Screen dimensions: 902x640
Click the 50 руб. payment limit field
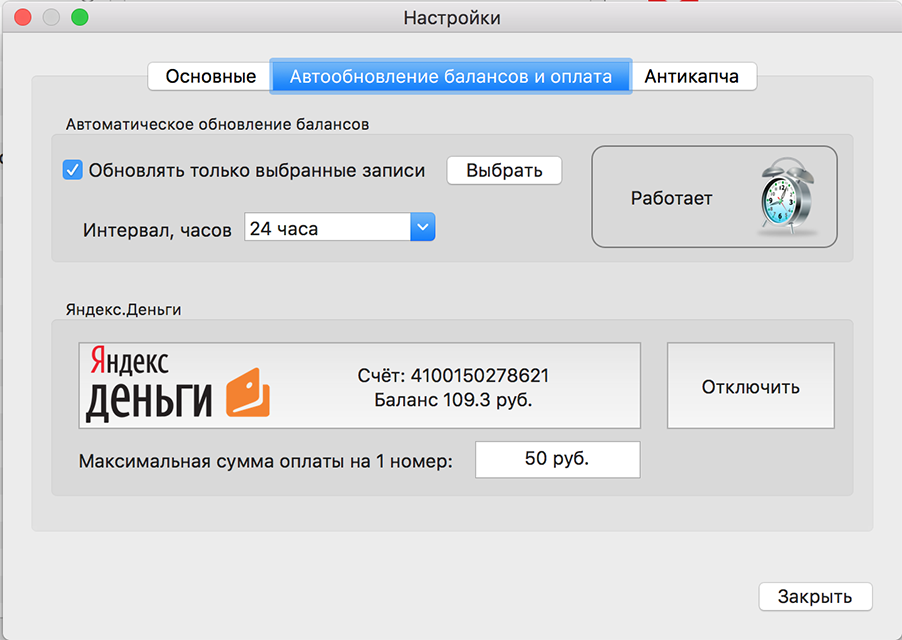(557, 459)
